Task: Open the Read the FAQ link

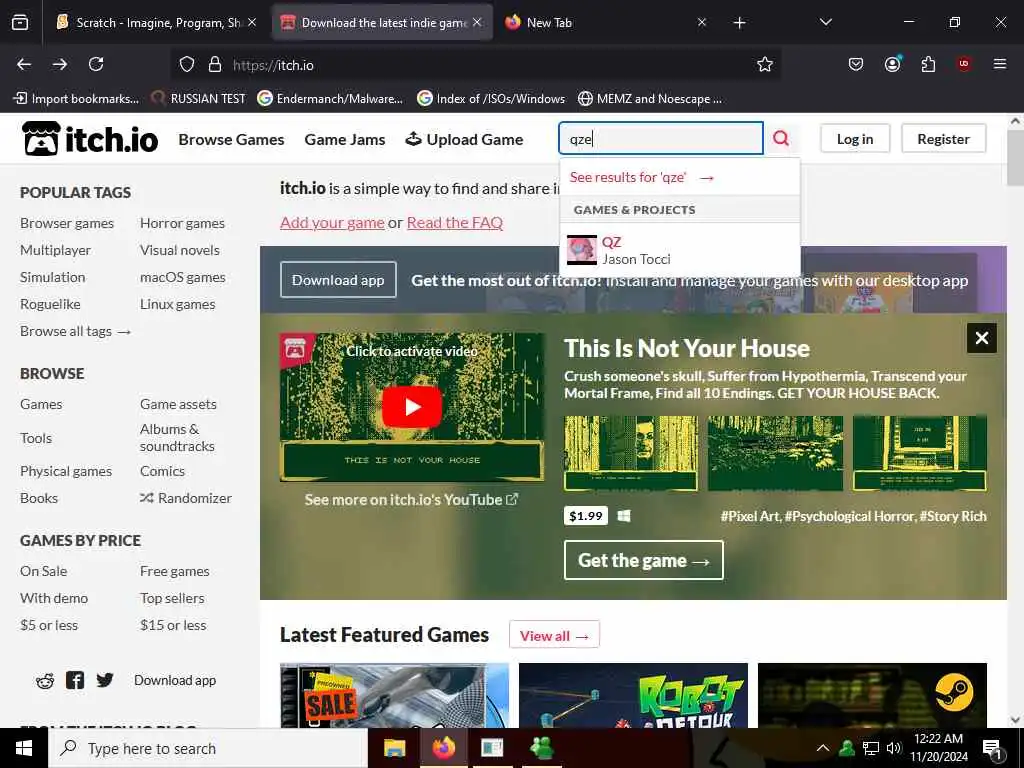Action: pos(455,222)
